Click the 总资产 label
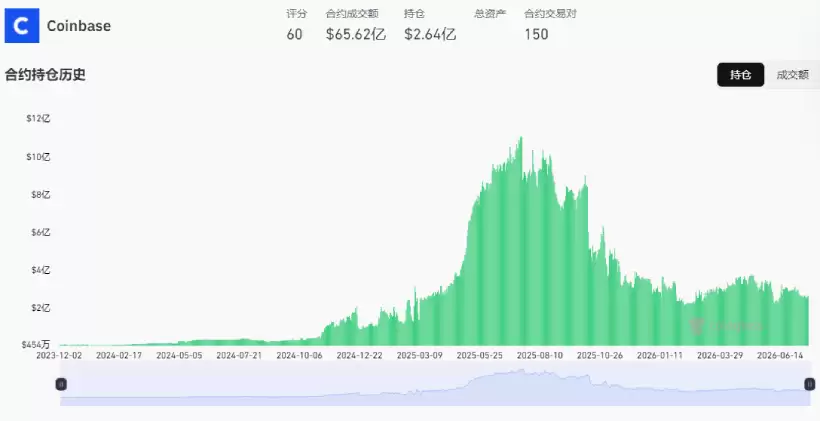 point(490,14)
